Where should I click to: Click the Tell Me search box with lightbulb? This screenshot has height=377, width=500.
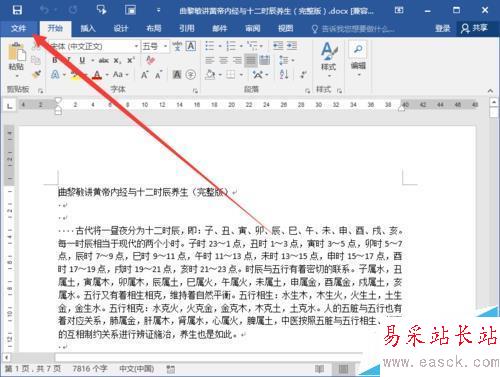[x=353, y=29]
